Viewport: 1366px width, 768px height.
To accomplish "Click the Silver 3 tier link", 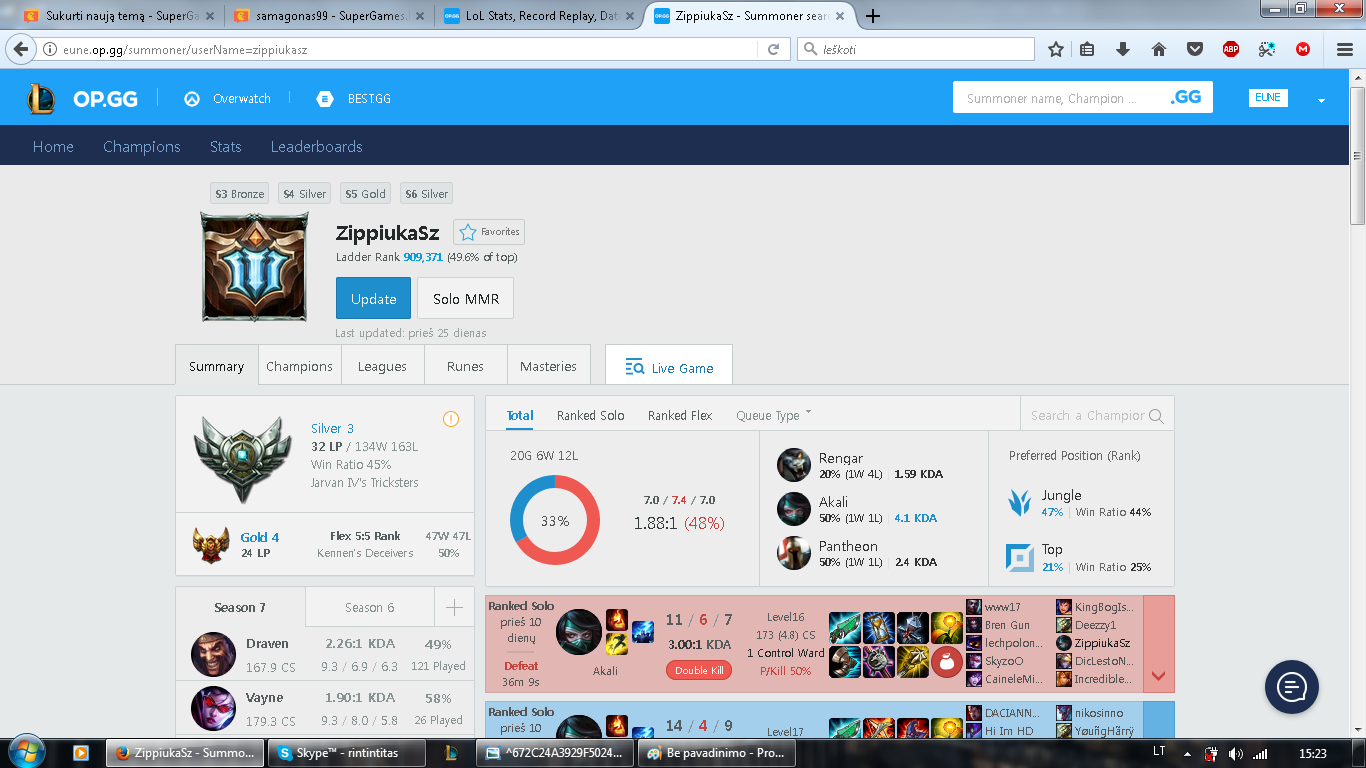I will [x=332, y=428].
